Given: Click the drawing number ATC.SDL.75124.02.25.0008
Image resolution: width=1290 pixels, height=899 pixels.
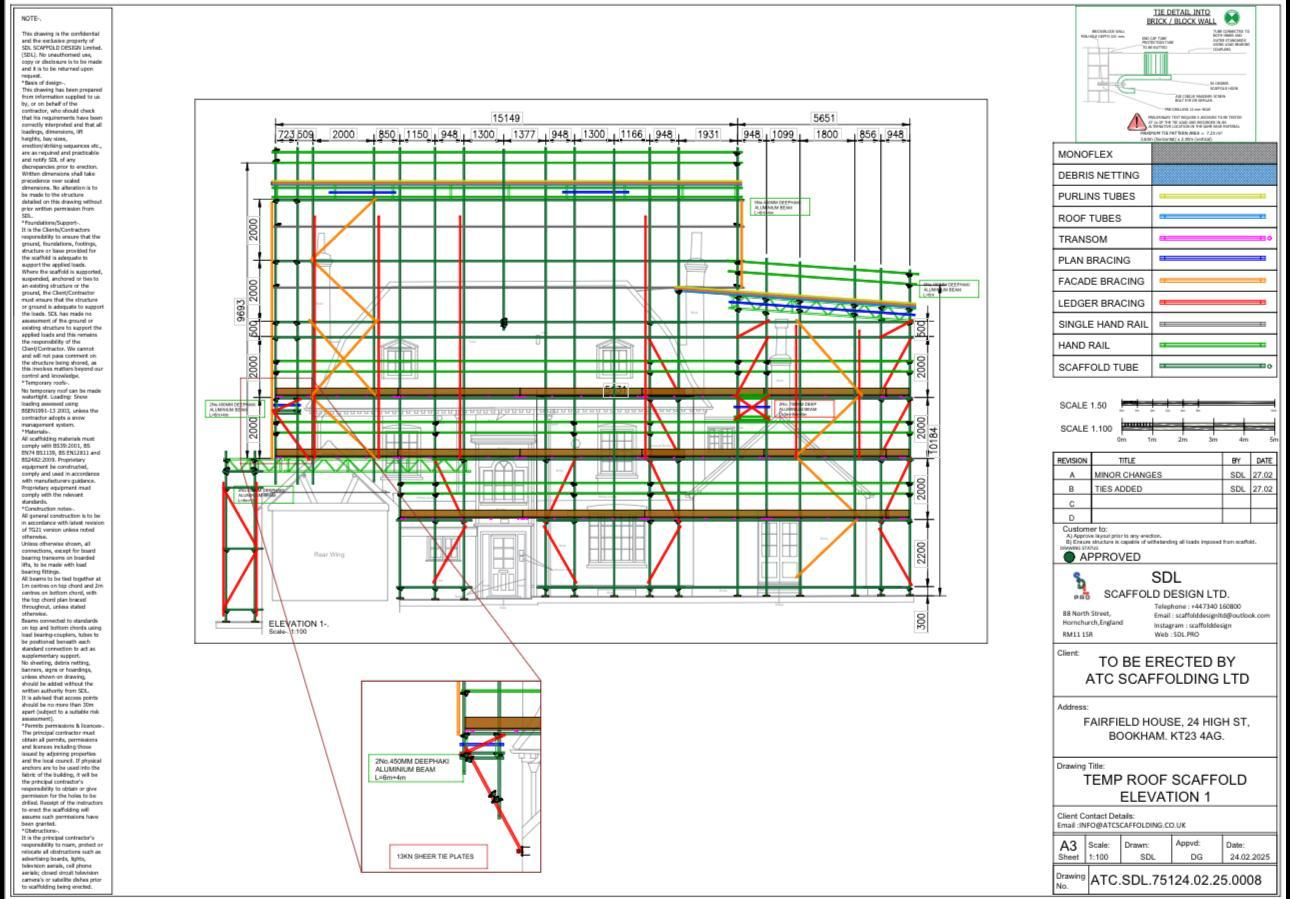Looking at the screenshot, I should click(1176, 880).
